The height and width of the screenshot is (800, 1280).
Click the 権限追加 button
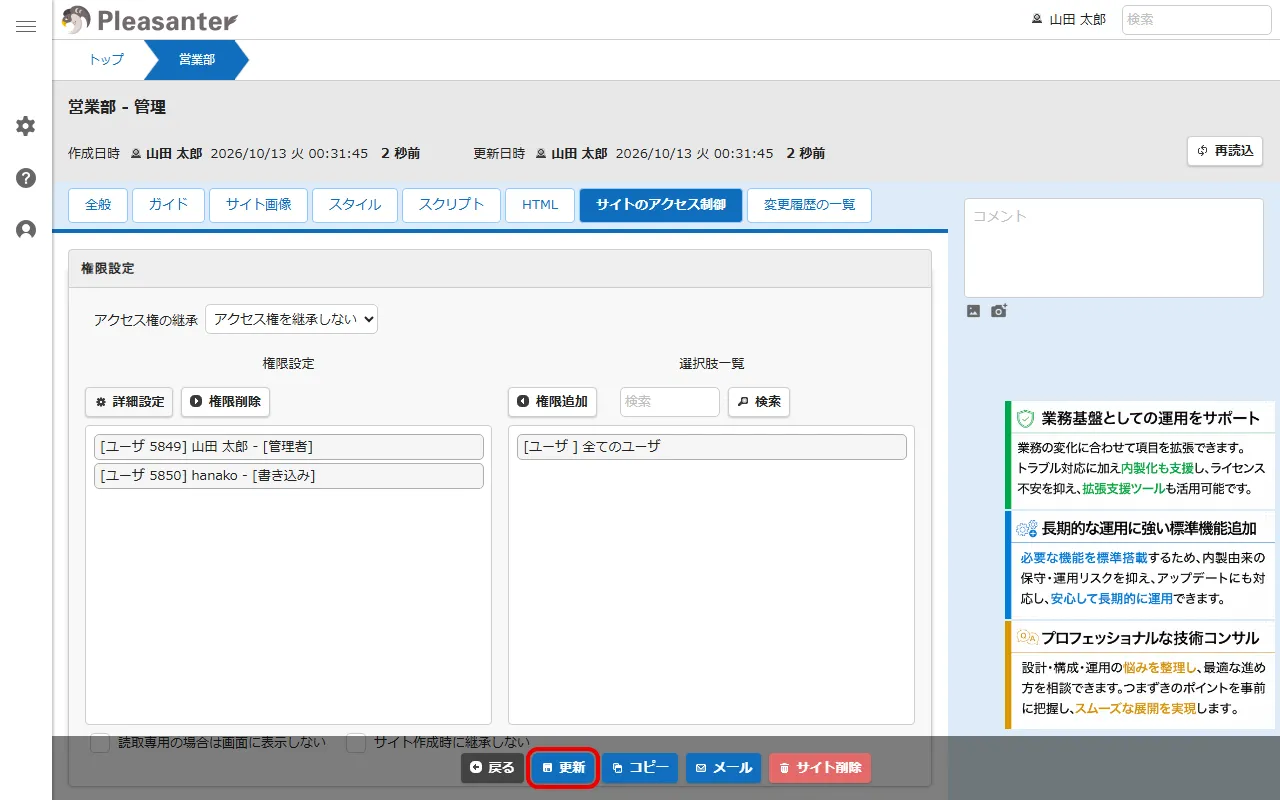pyautogui.click(x=552, y=402)
